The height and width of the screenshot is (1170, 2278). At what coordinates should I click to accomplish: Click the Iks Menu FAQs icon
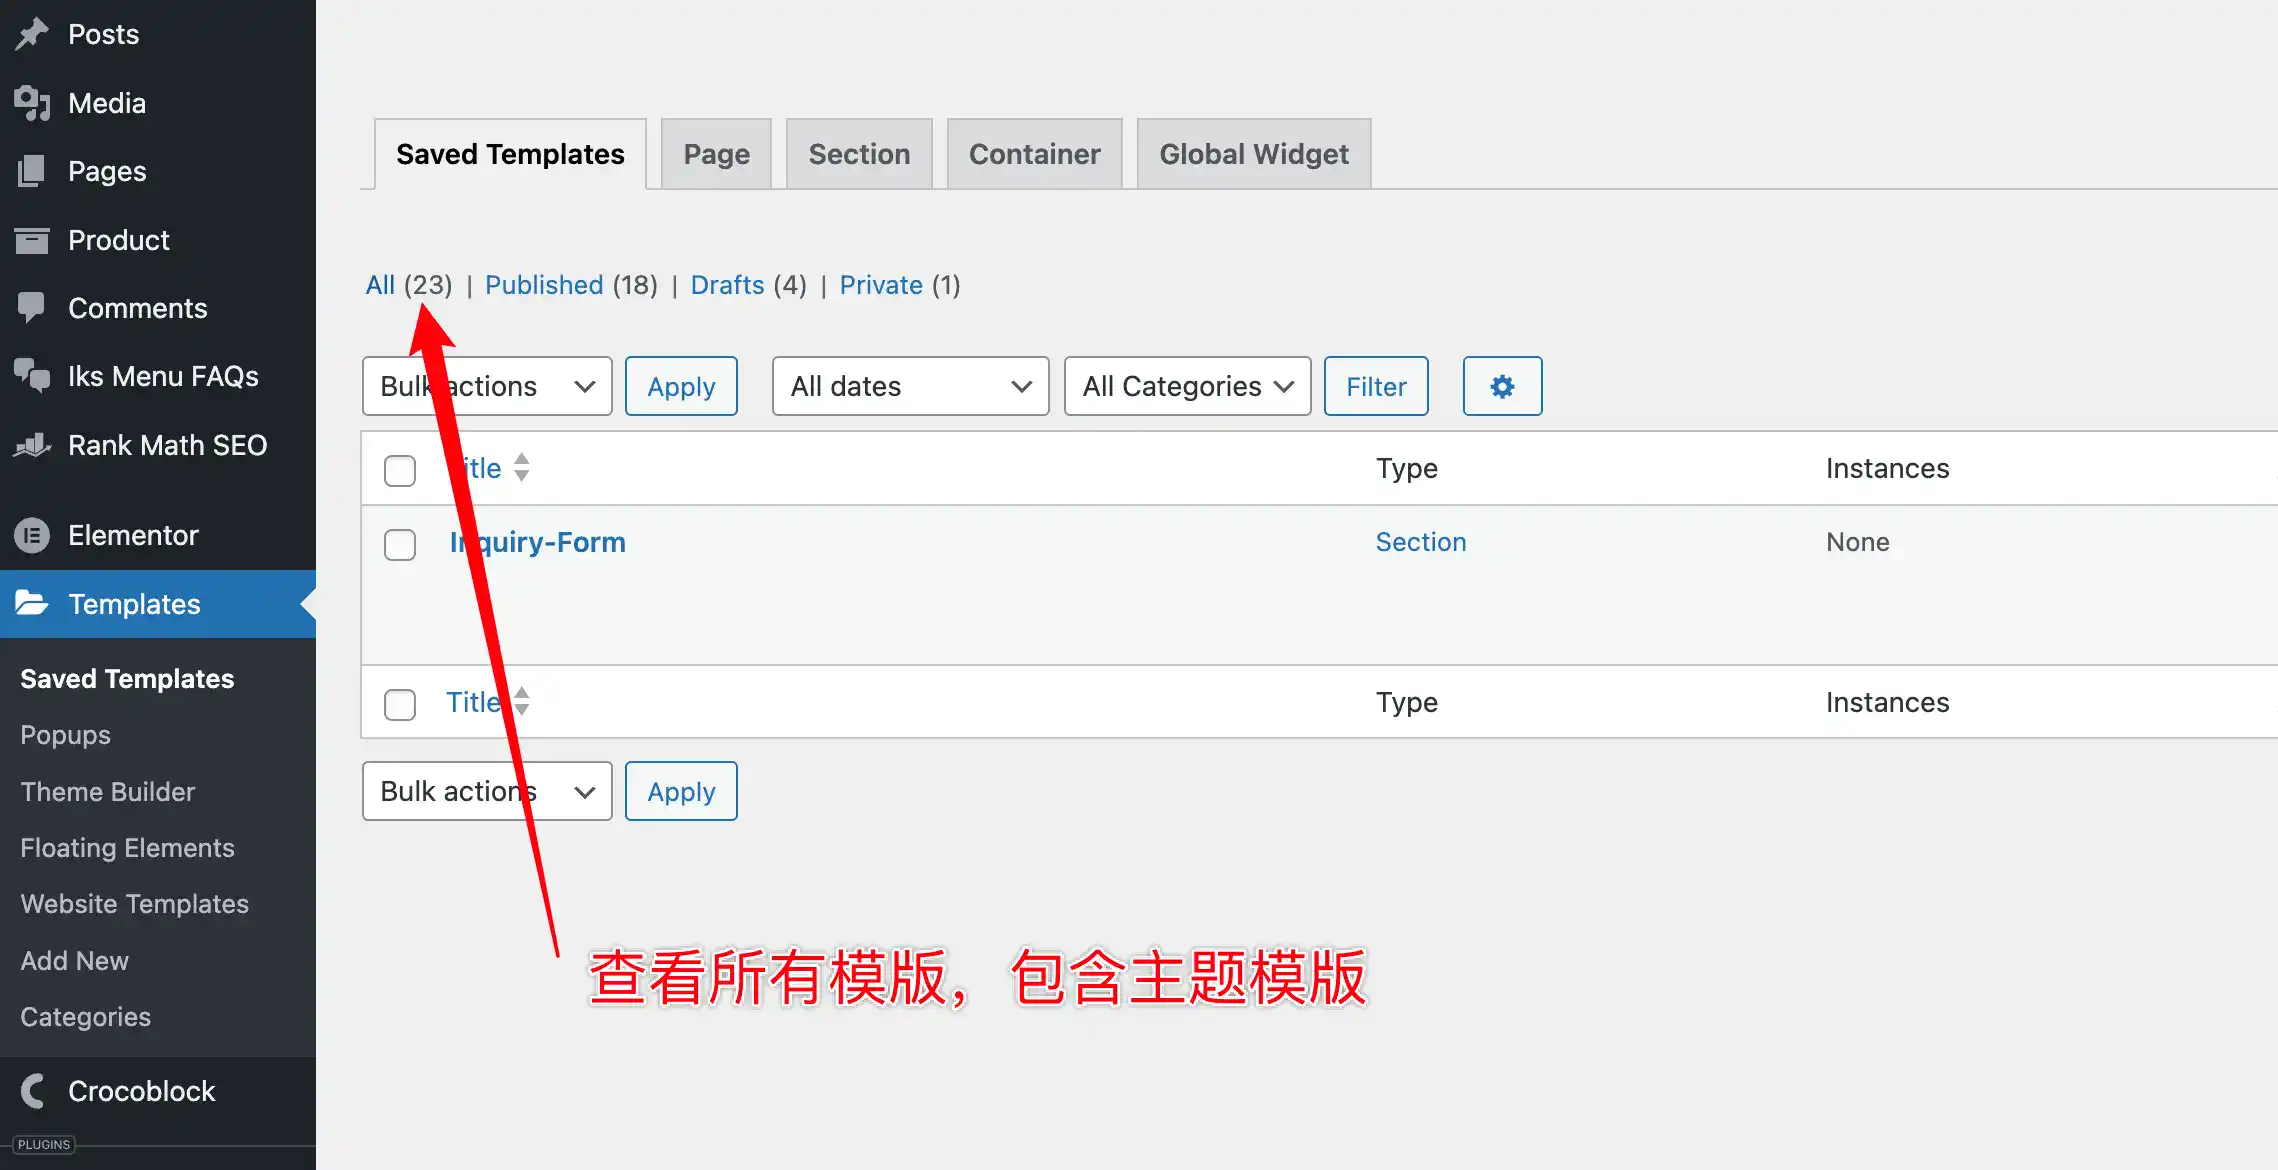coord(32,376)
